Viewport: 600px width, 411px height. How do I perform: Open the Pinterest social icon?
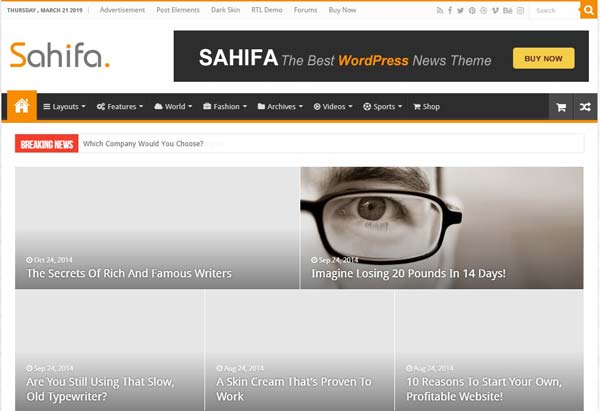point(472,10)
